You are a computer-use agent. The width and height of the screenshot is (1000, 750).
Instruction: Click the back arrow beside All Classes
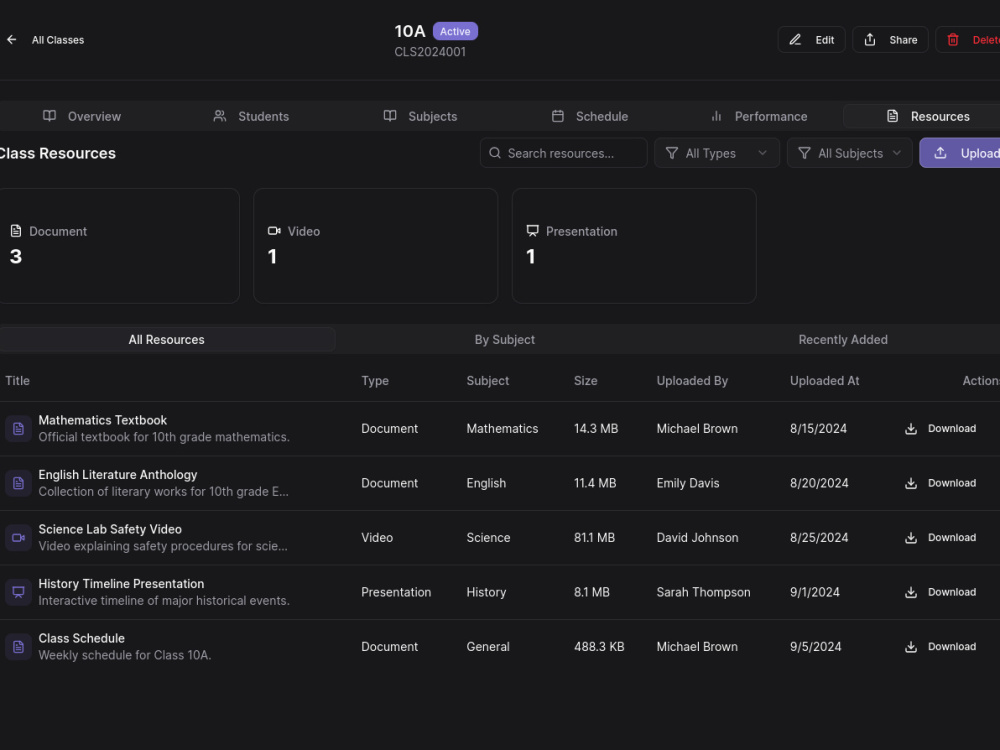pyautogui.click(x=11, y=40)
